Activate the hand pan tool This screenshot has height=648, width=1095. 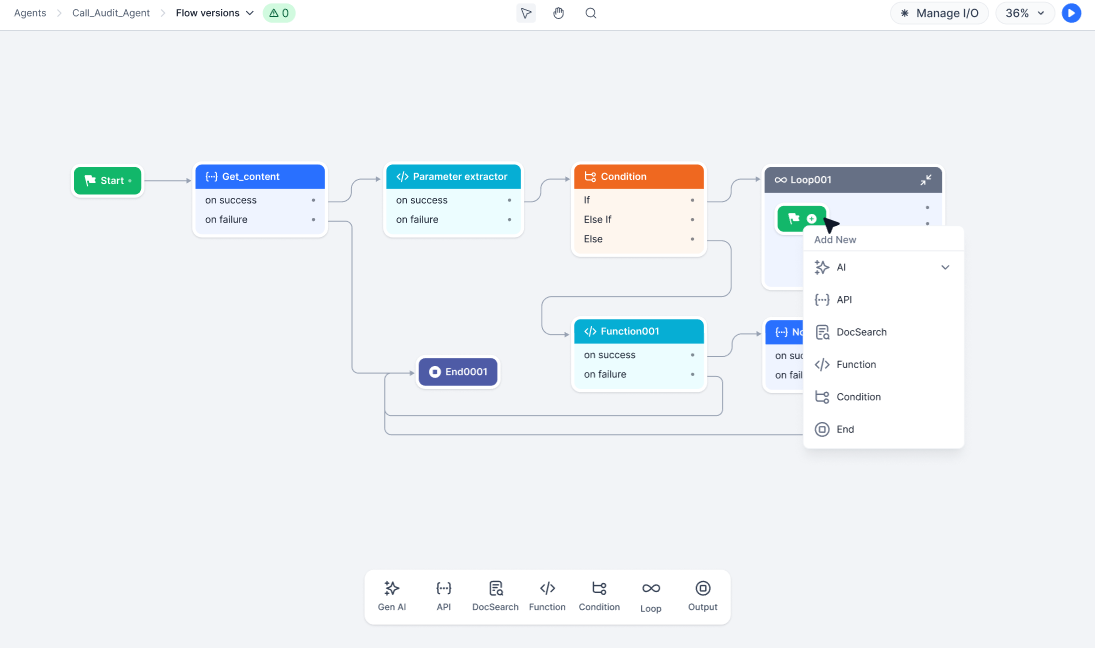[558, 13]
